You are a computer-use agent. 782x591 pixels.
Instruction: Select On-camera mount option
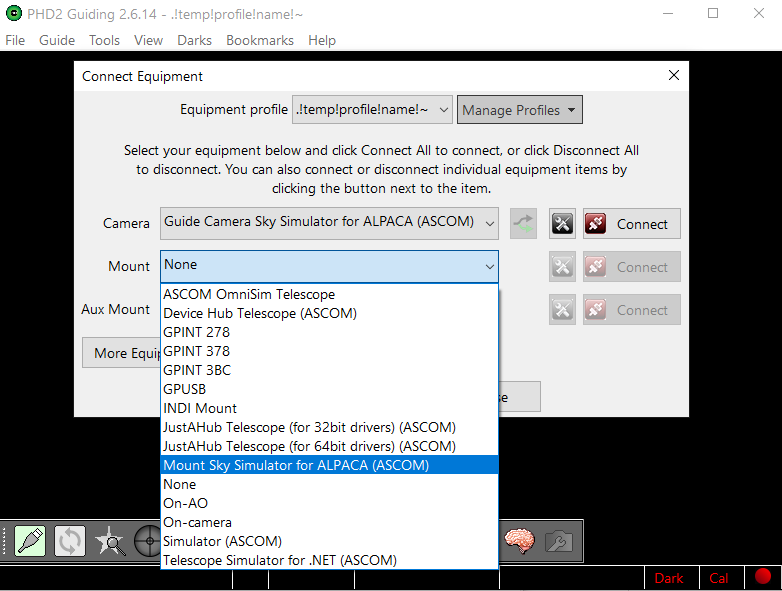pyautogui.click(x=197, y=522)
